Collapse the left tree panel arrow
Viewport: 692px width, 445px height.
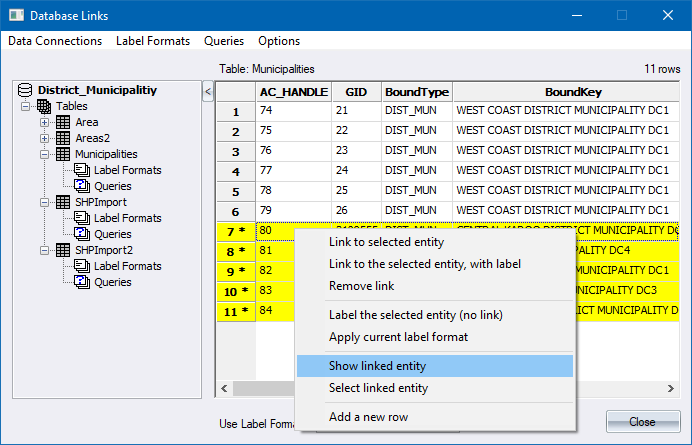click(x=208, y=91)
